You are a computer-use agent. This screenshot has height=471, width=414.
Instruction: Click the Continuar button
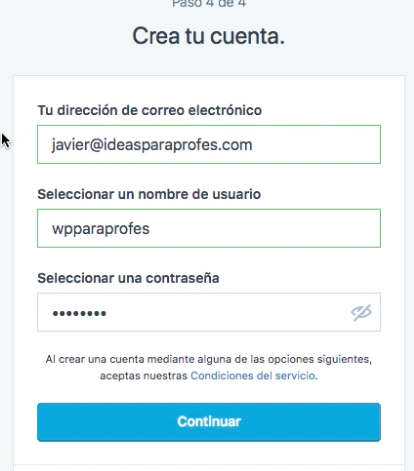(209, 422)
